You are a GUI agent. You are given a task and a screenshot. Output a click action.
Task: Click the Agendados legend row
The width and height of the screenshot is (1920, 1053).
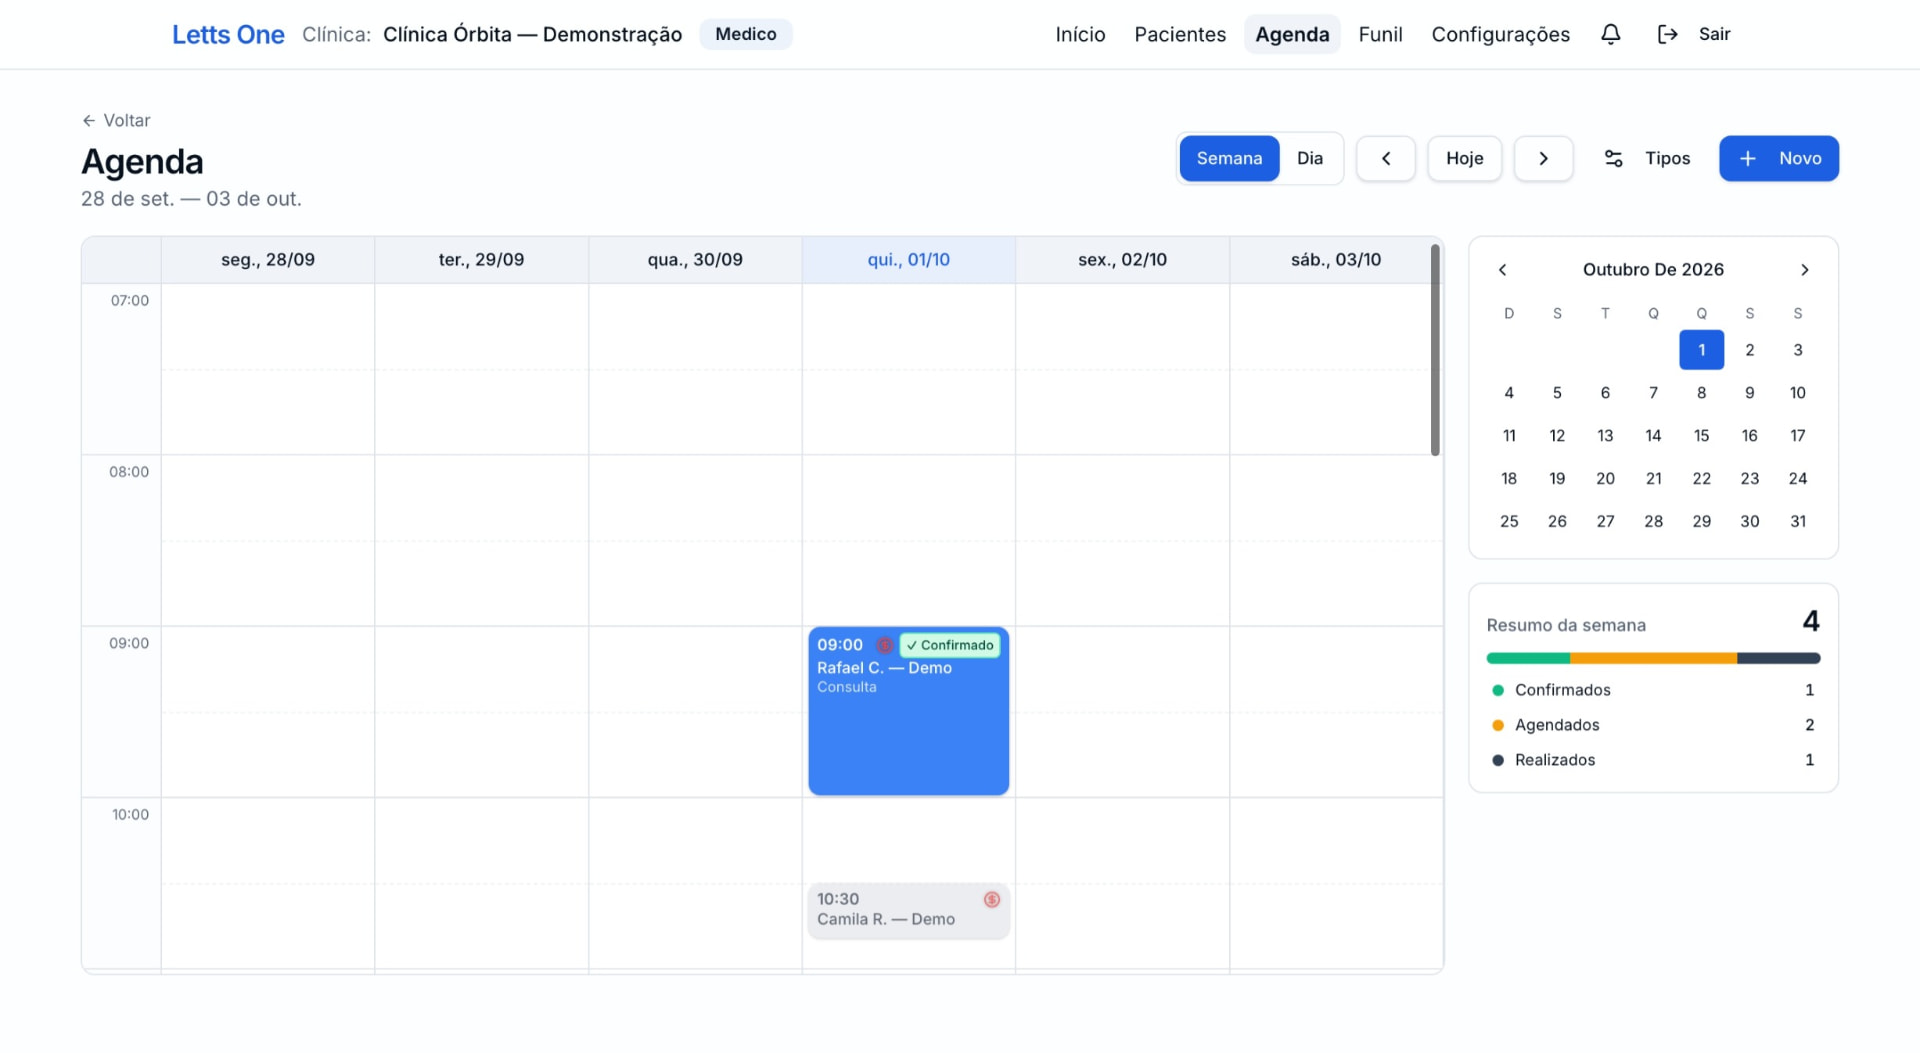1653,725
